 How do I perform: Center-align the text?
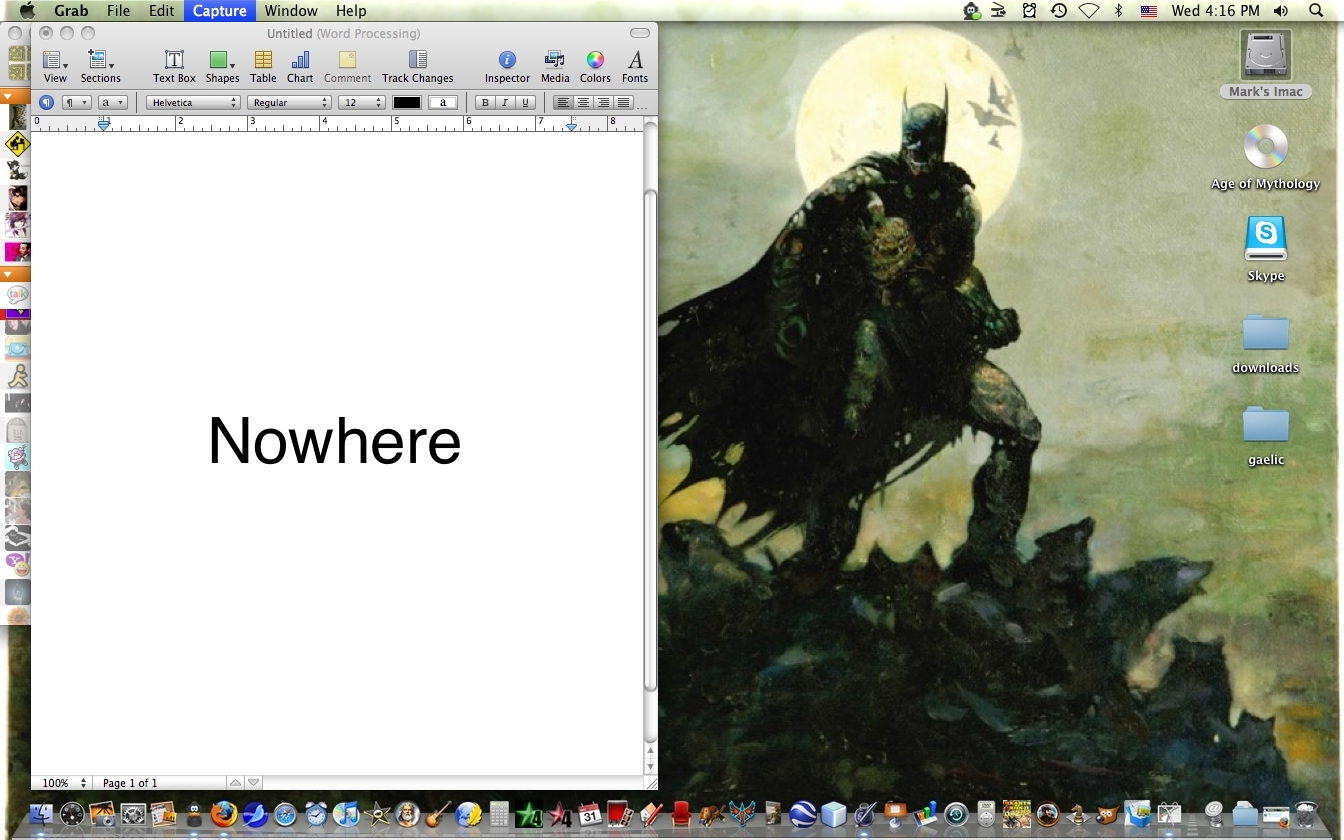click(x=583, y=102)
